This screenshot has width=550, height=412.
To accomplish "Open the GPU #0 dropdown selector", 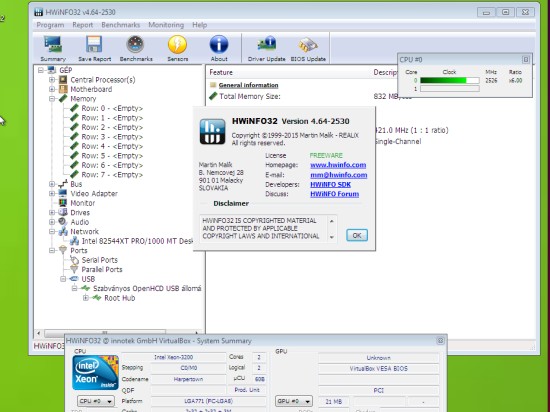I will tap(294, 401).
